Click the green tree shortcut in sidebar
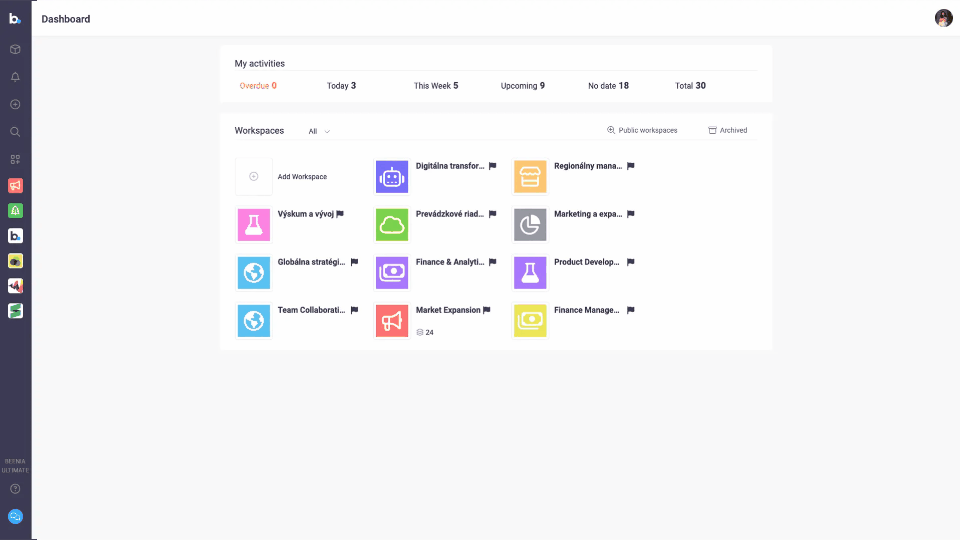 pyautogui.click(x=15, y=210)
